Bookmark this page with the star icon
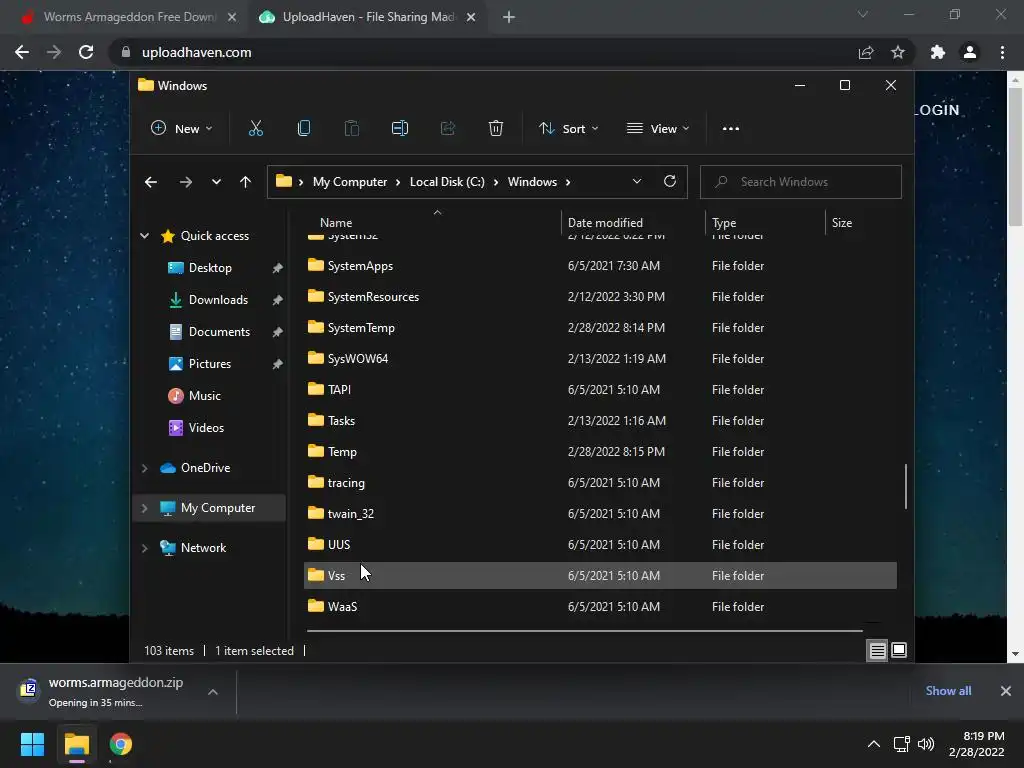 click(898, 52)
